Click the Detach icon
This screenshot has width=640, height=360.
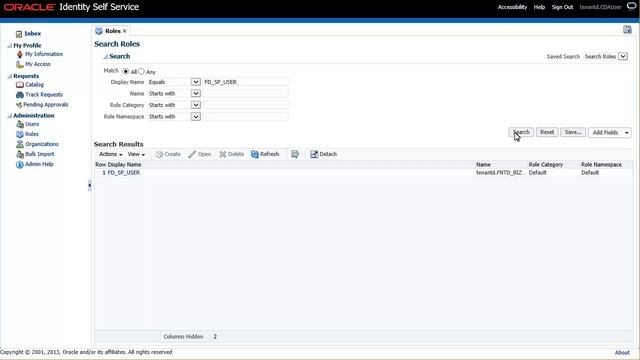(314, 154)
